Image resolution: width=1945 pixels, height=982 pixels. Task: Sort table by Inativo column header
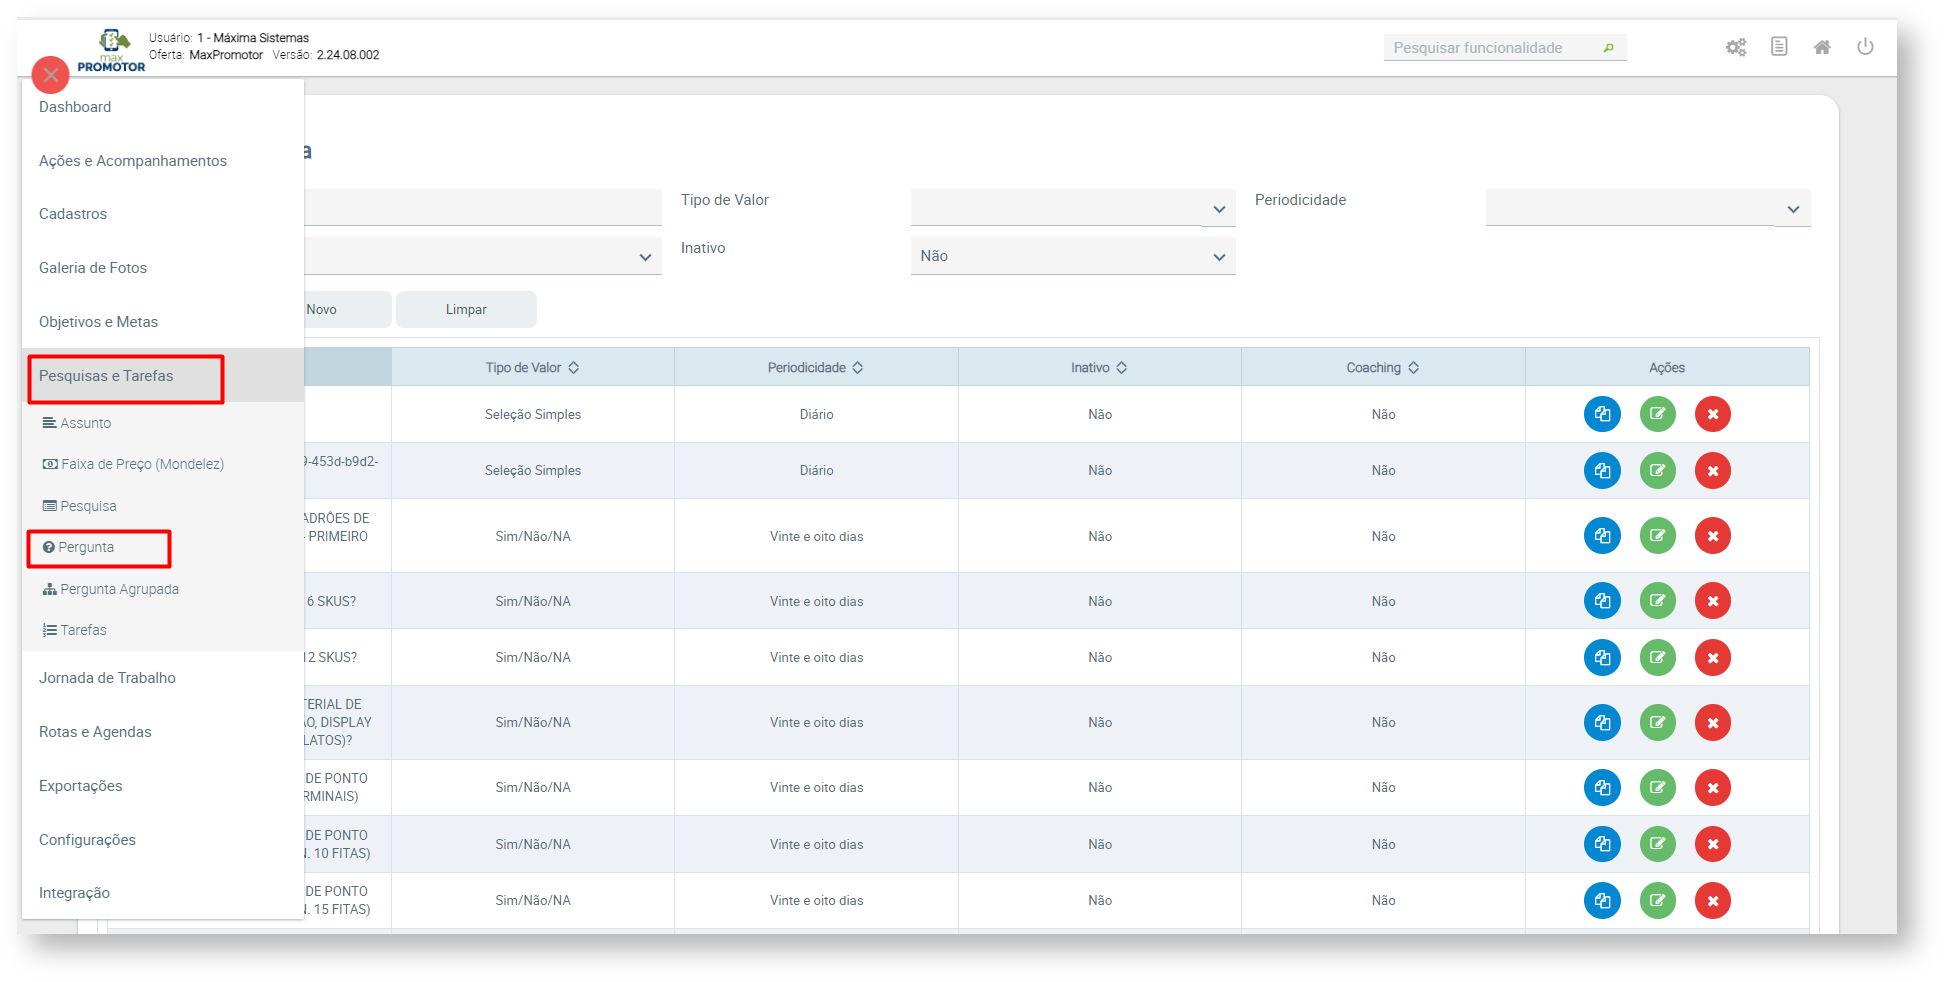coord(1099,368)
